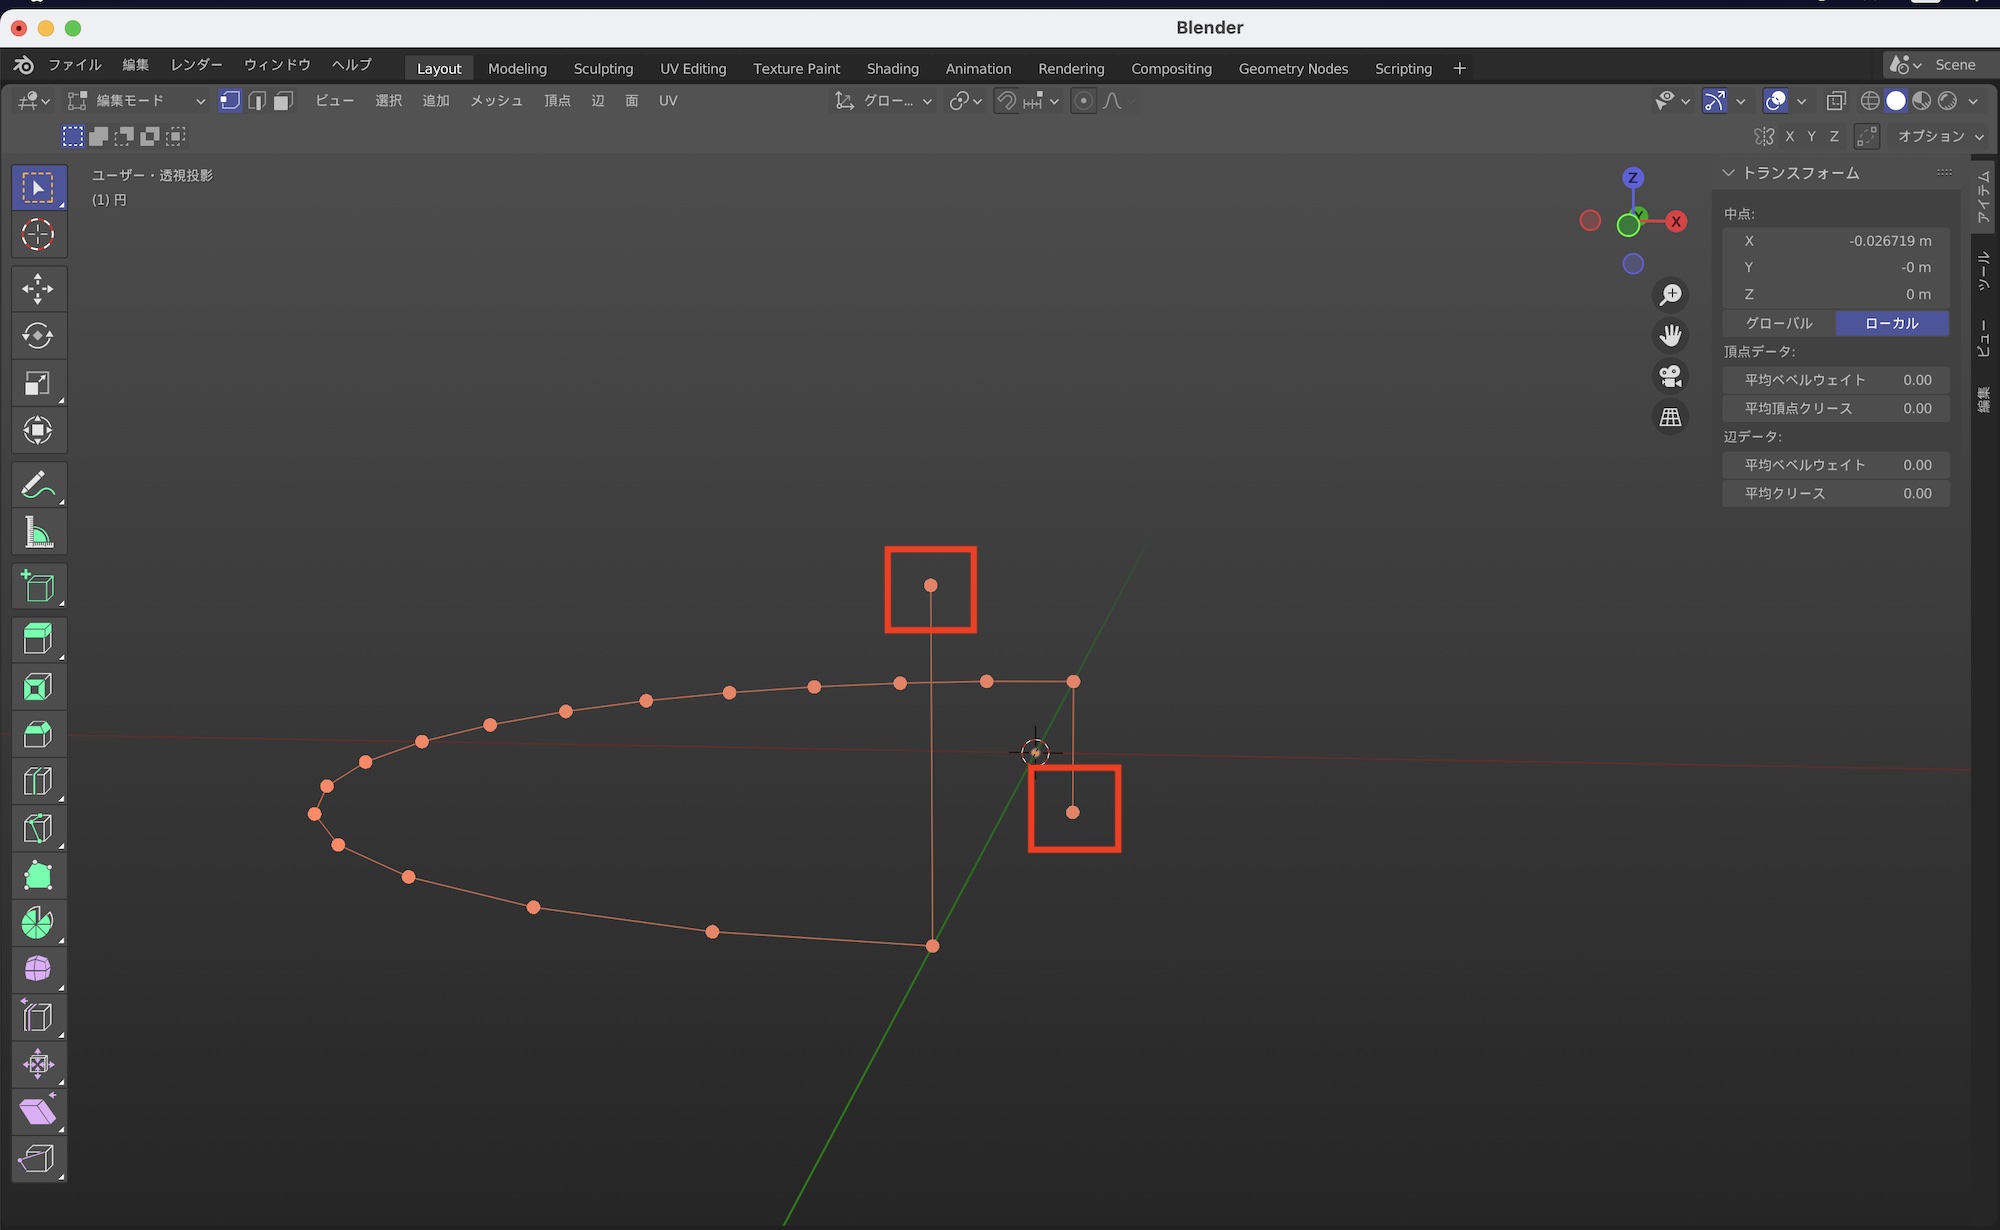Expand the オプション dropdown
Image resolution: width=2000 pixels, height=1230 pixels.
pos(1940,136)
